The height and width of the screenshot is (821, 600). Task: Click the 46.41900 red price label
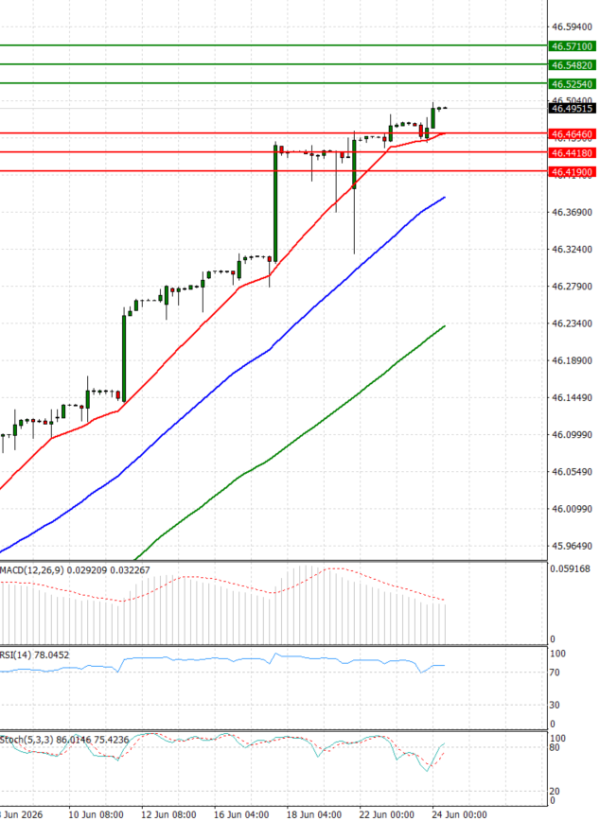click(572, 172)
